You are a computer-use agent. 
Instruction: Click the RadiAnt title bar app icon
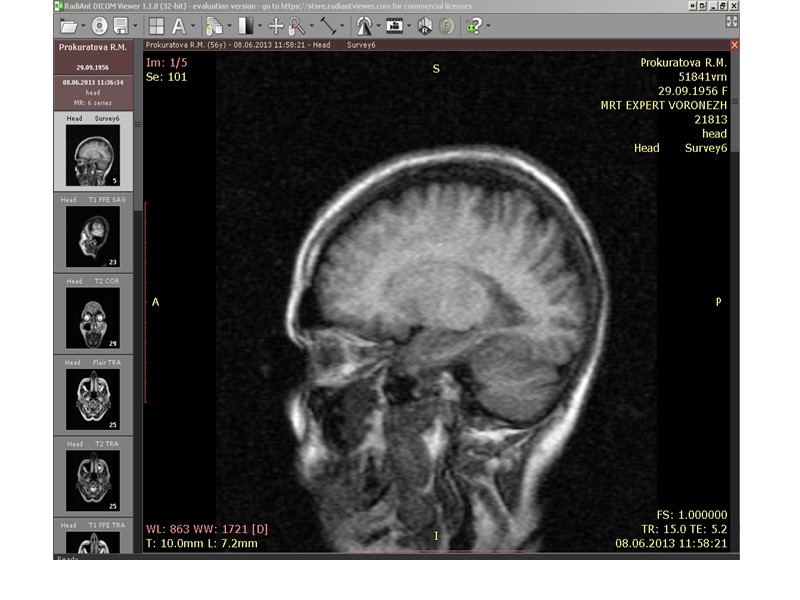58,6
